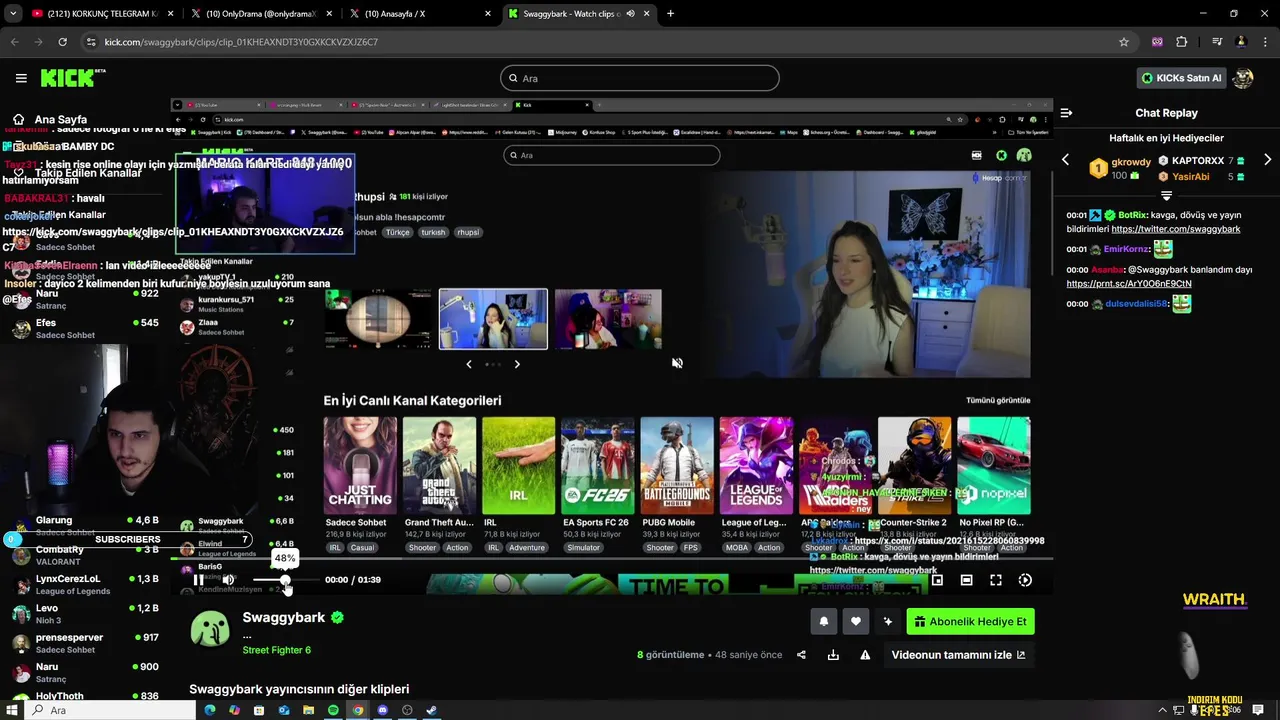Open Outlook from the taskbar
The height and width of the screenshot is (720, 1280).
[x=284, y=710]
